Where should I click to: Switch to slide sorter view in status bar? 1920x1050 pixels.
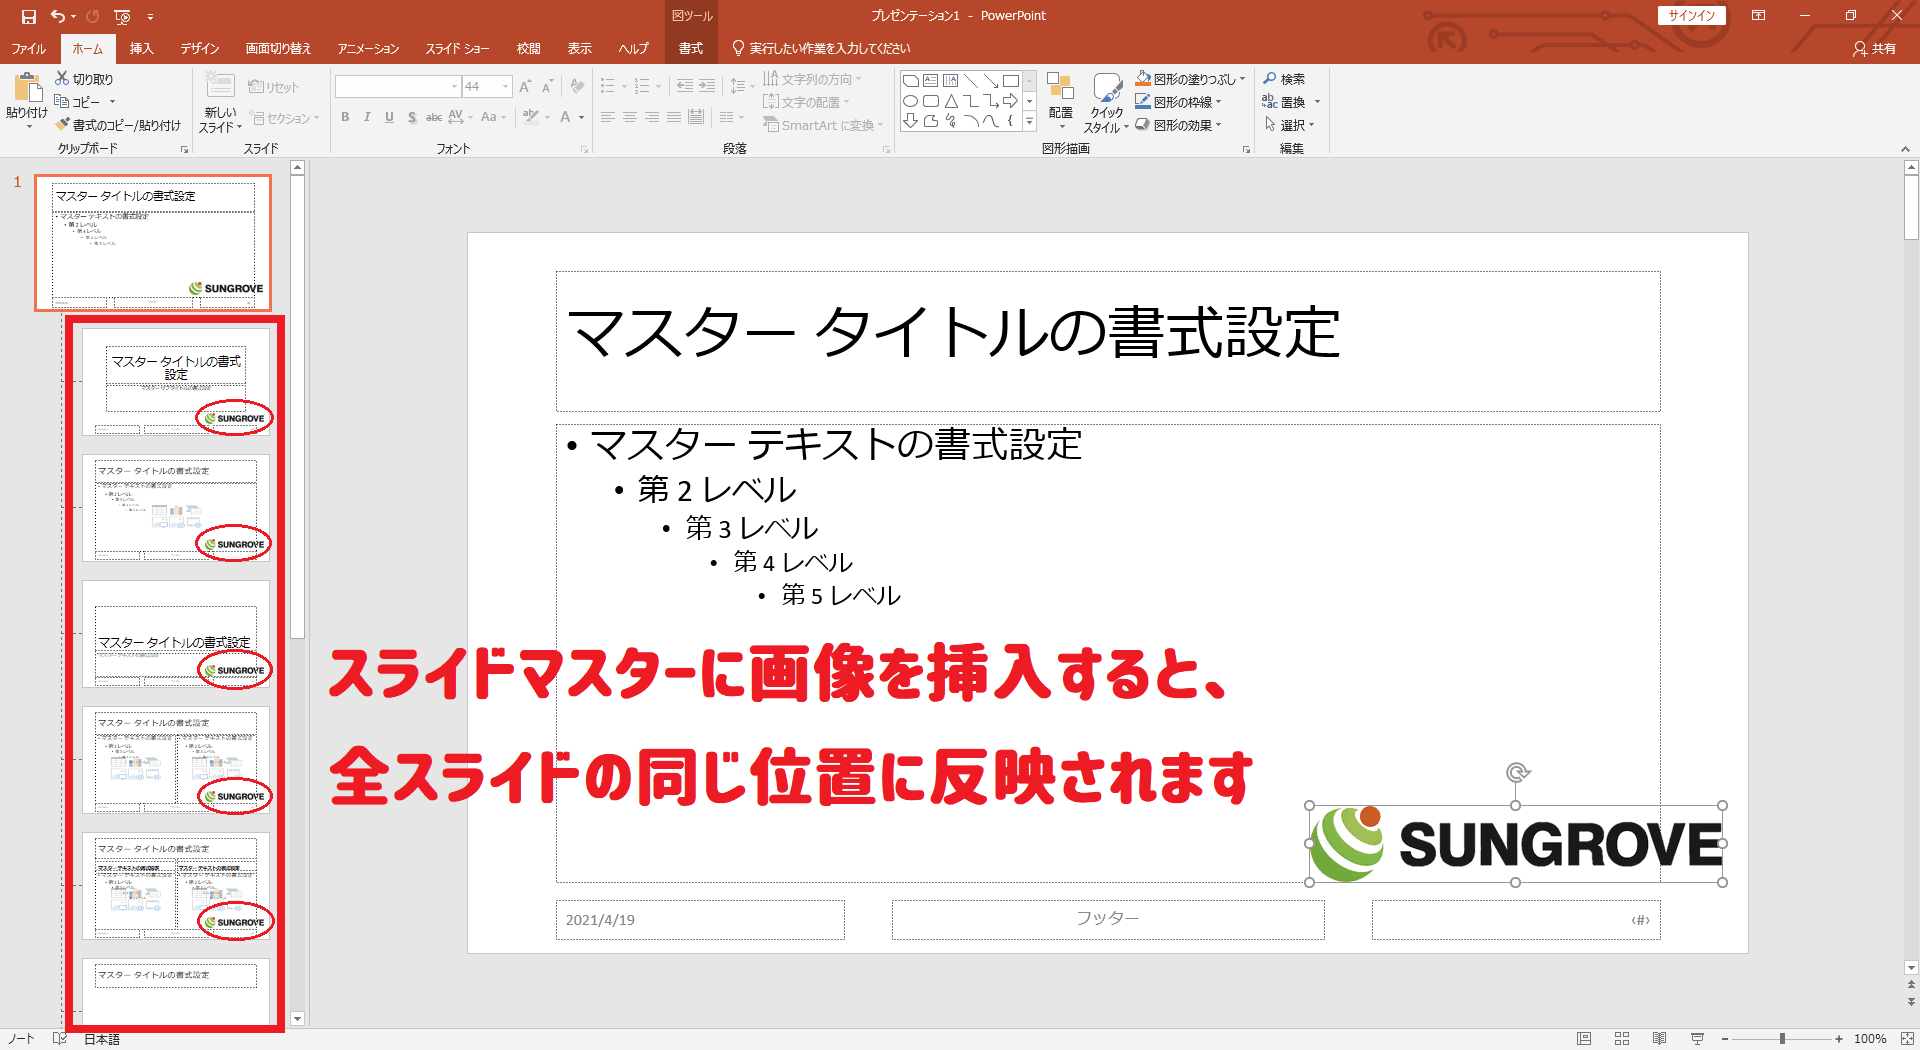(1622, 1039)
